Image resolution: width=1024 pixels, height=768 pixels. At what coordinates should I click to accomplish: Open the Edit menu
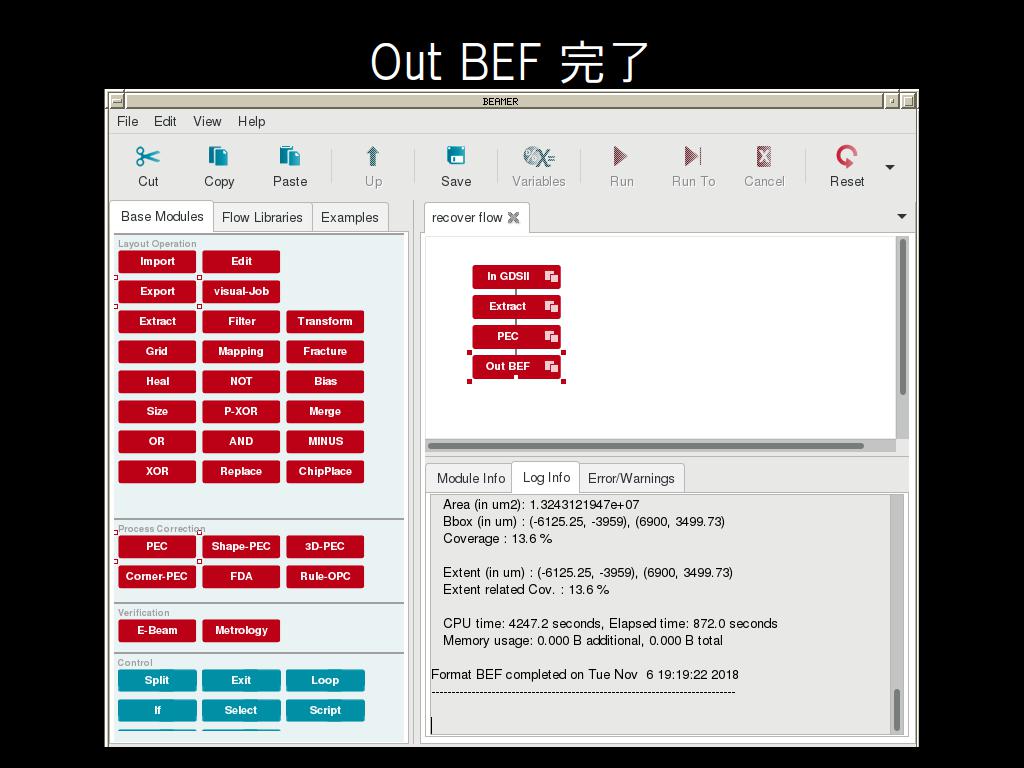coord(165,121)
